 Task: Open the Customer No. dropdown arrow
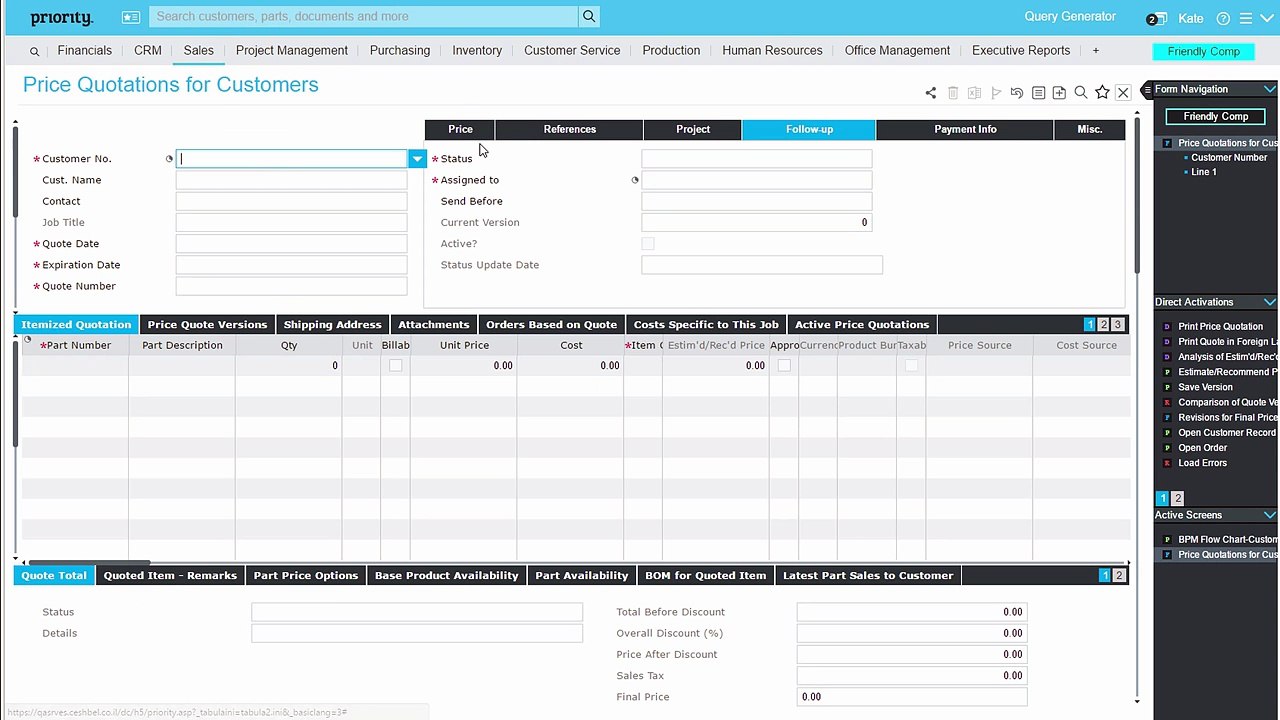click(417, 159)
